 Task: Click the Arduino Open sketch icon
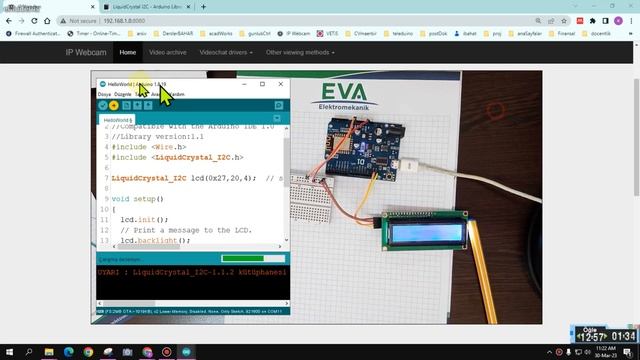(138, 105)
